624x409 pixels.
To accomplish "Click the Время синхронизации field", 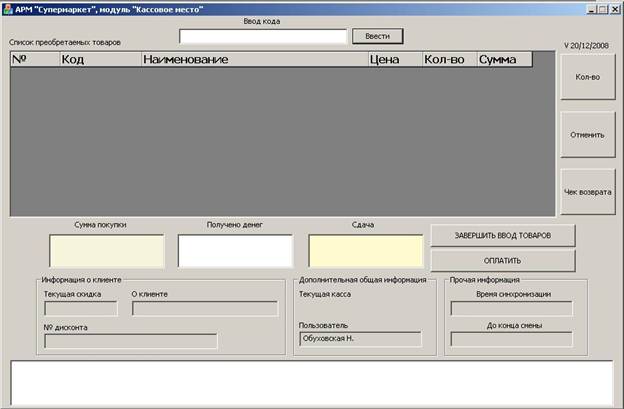I will (x=512, y=308).
